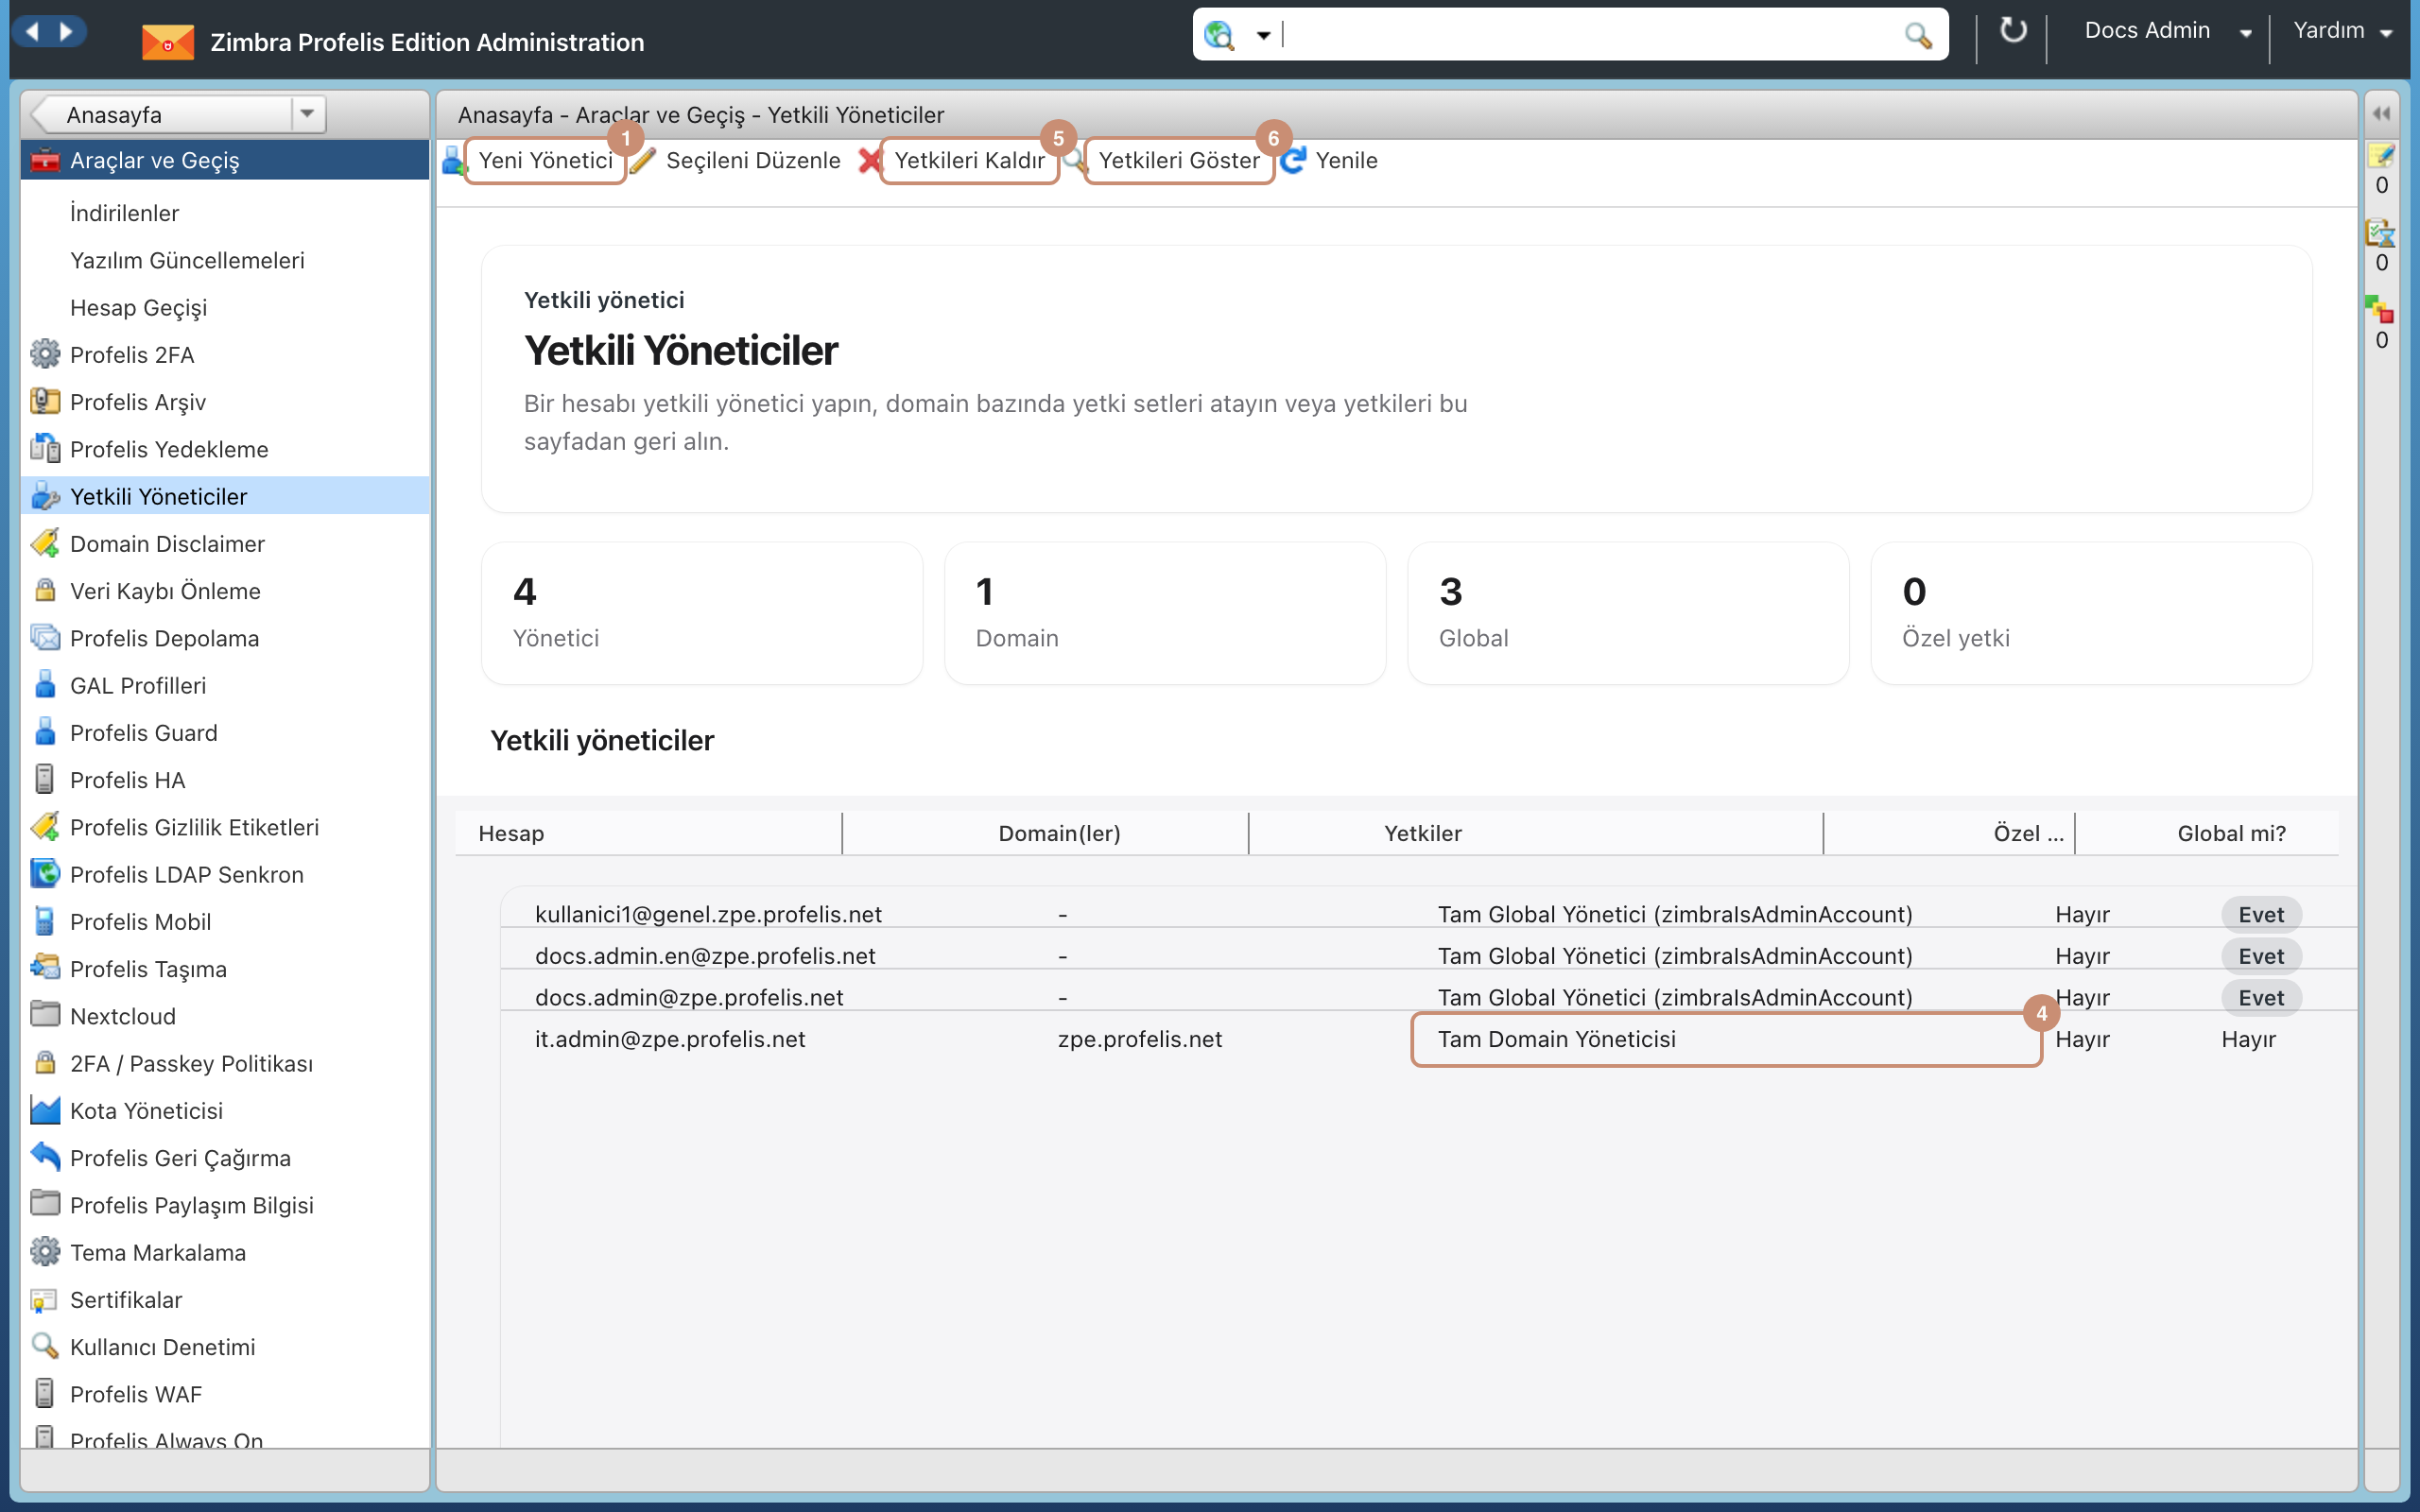
Task: Open the Docs Admin user menu
Action: pos(2166,31)
